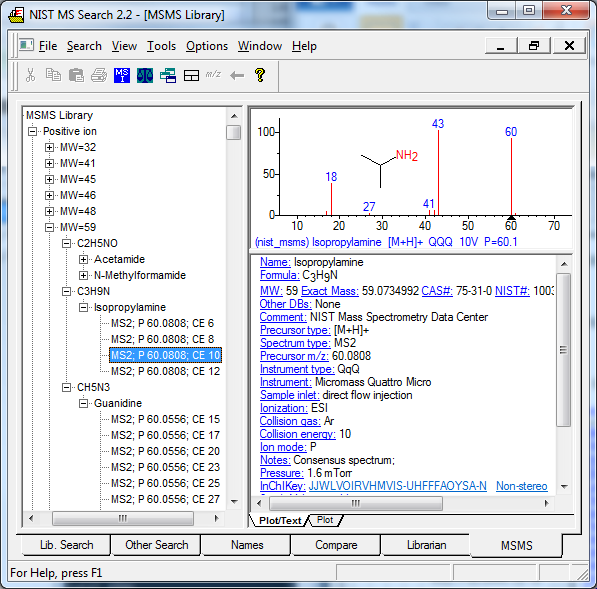Click the NIST MS Search title bar icon
Image resolution: width=597 pixels, height=589 pixels.
coord(16,14)
